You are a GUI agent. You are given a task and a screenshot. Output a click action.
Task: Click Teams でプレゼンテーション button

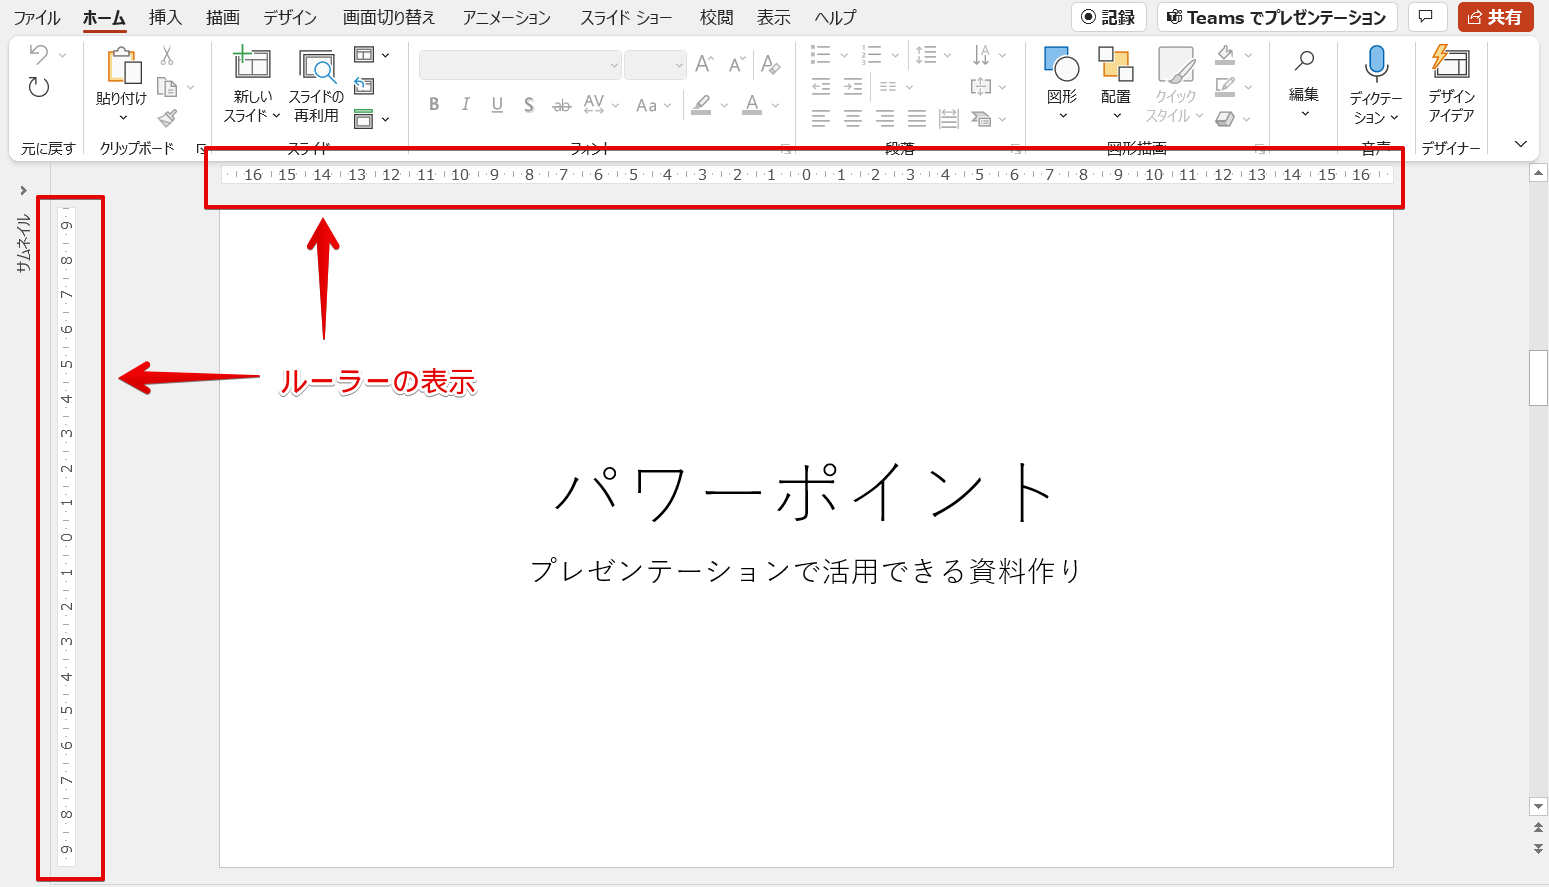click(x=1277, y=17)
